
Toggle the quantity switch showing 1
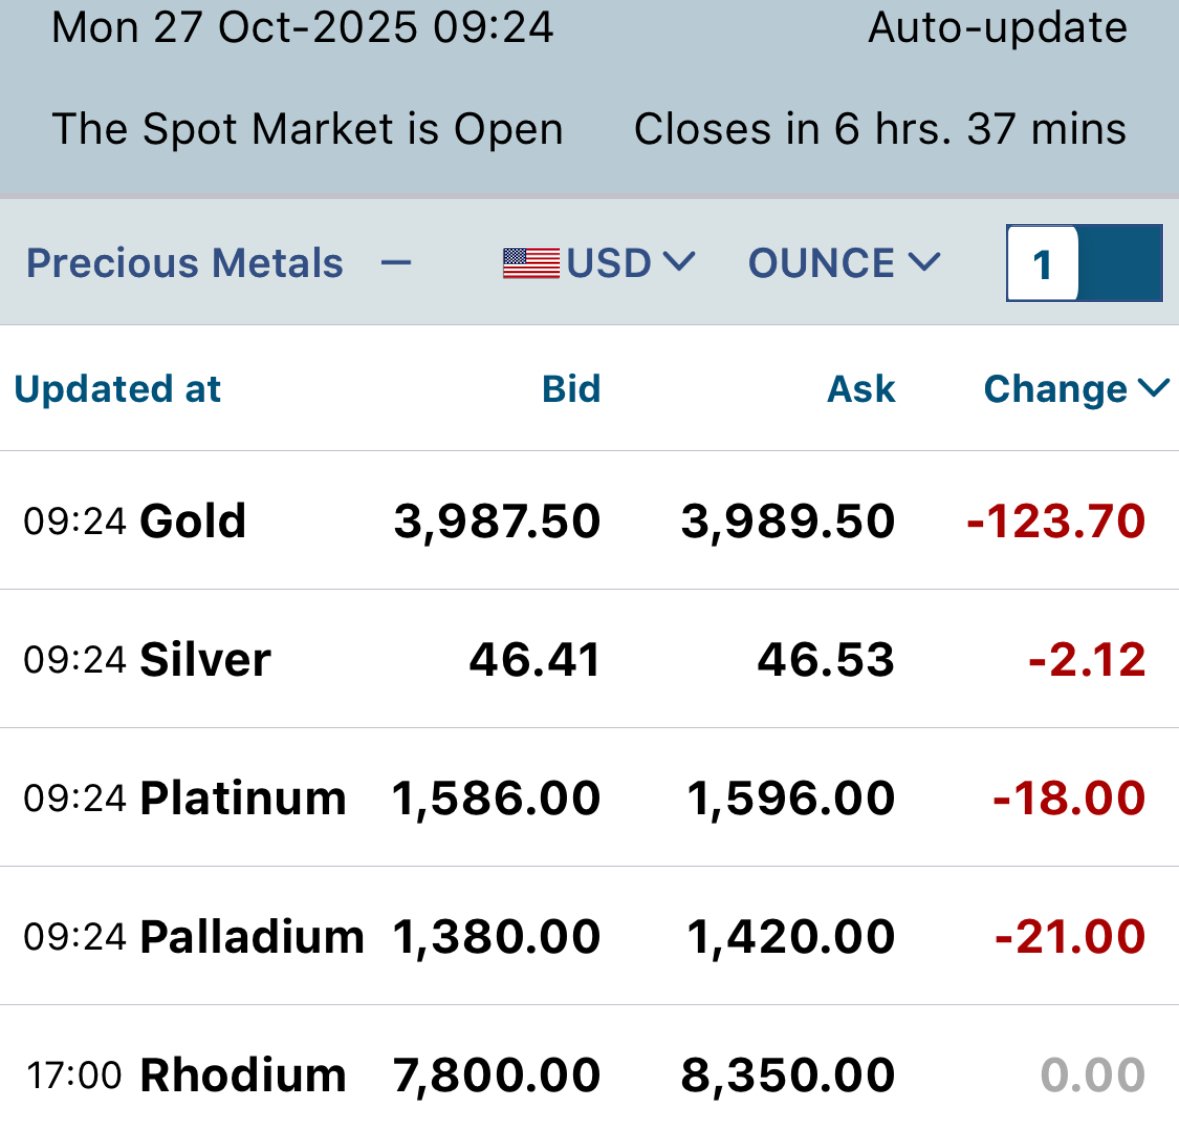(1084, 264)
